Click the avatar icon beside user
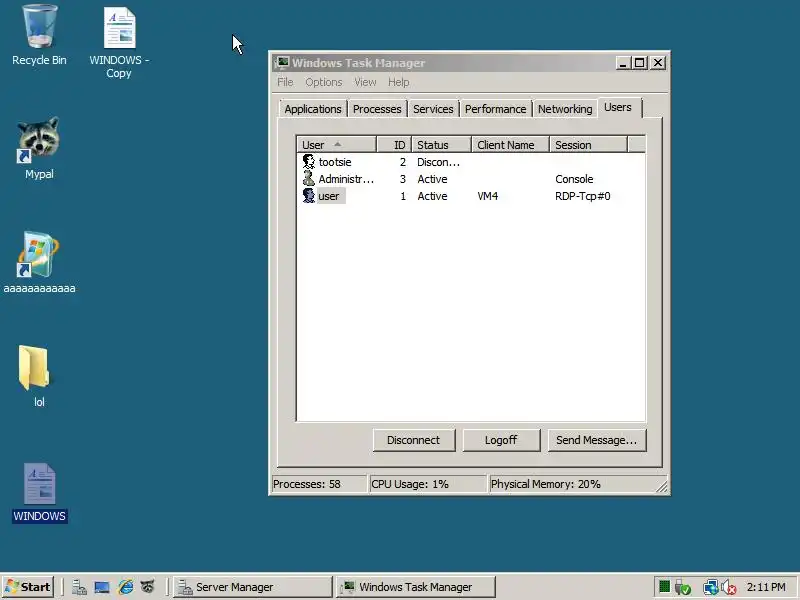Viewport: 800px width, 600px height. (309, 196)
